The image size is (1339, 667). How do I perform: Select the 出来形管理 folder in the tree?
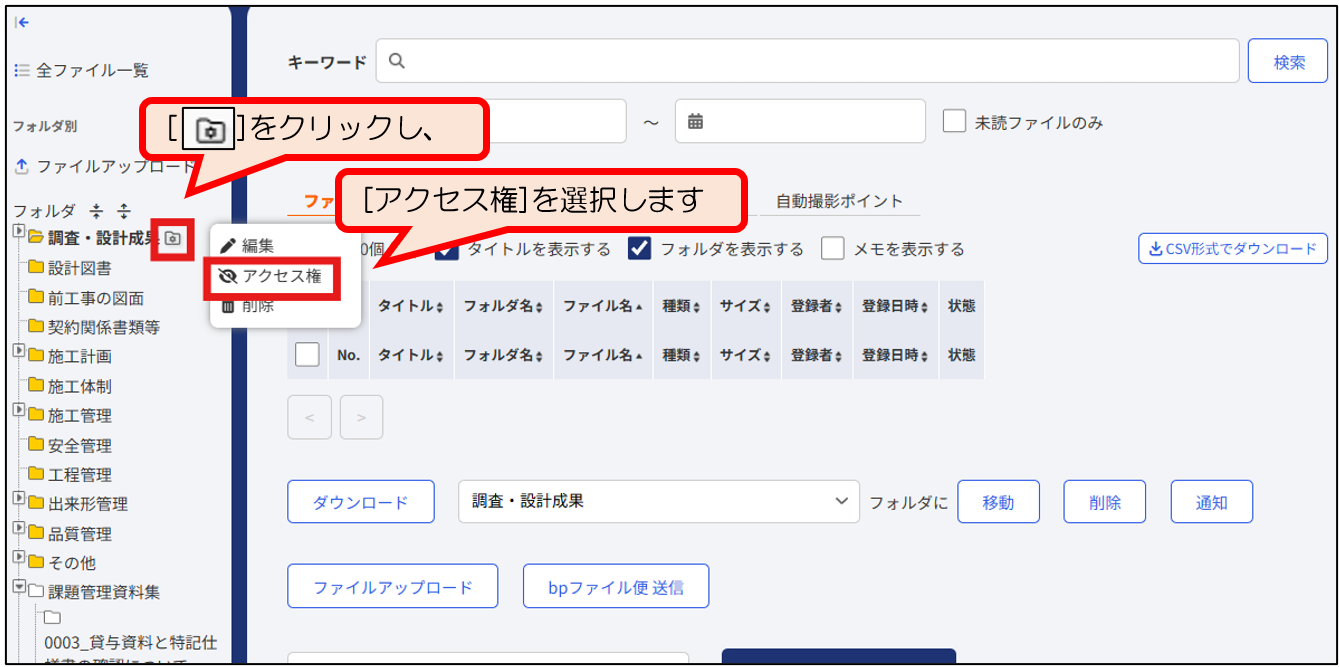pyautogui.click(x=88, y=504)
